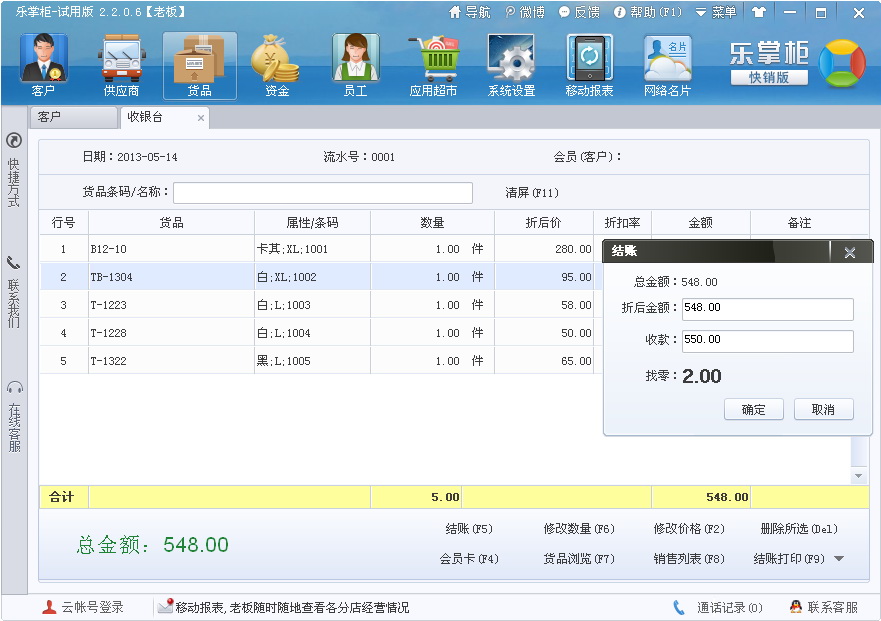The width and height of the screenshot is (881, 621).
Task: Click the 乐掌柜 colorful logo
Action: coord(842,63)
